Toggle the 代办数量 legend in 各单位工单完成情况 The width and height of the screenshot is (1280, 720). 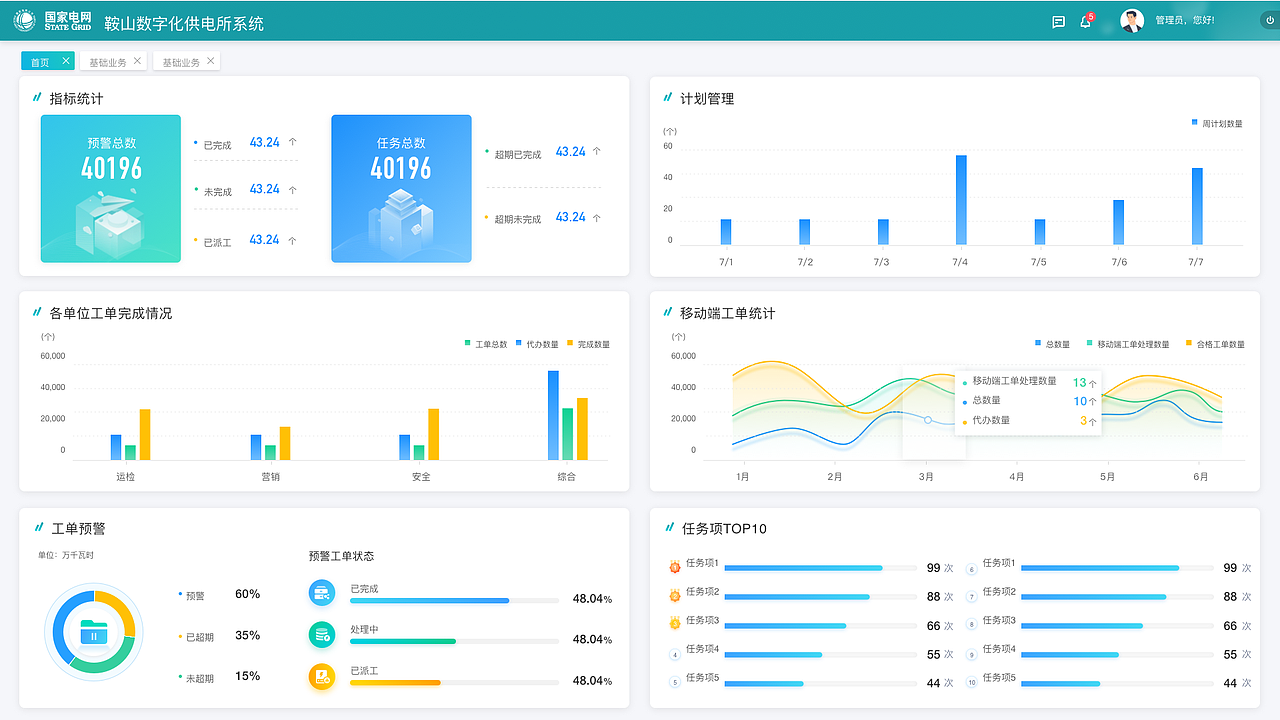coord(537,345)
